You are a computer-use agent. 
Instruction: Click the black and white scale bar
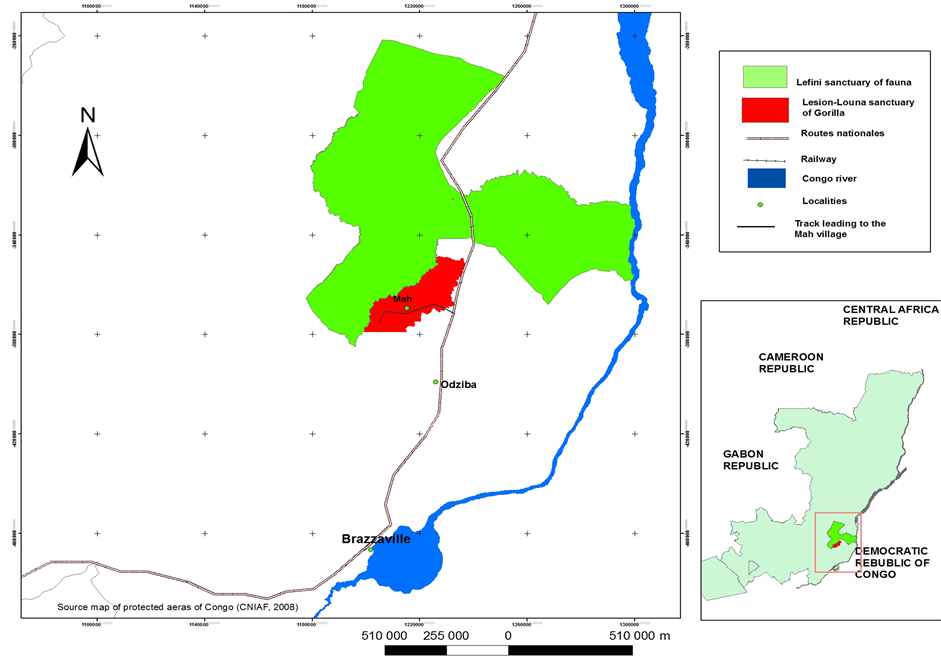509,649
